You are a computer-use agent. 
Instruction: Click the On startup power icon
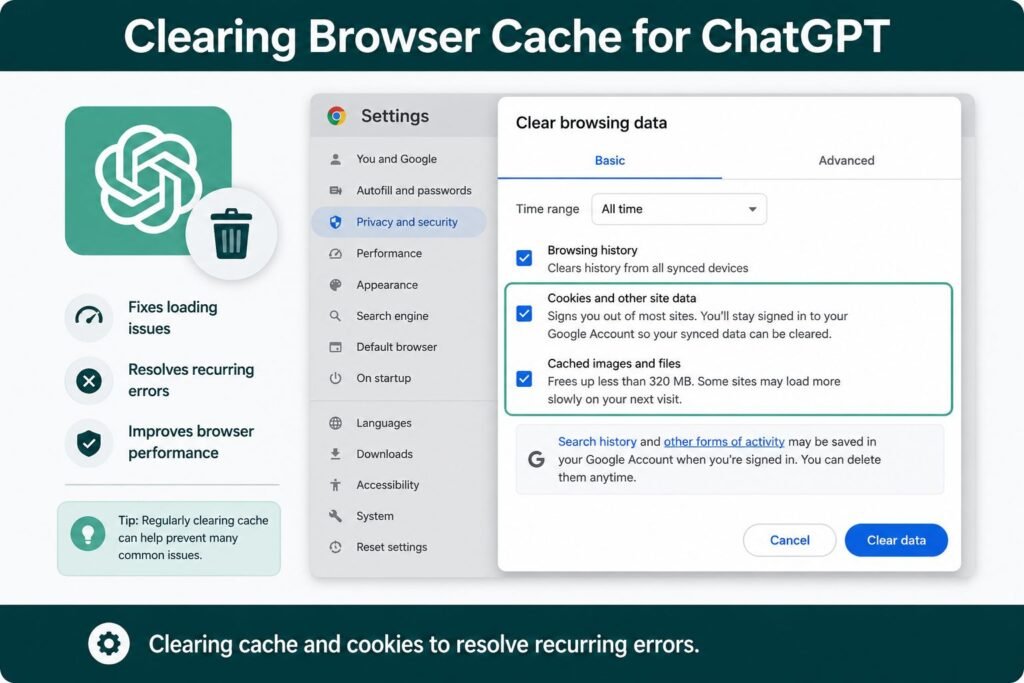[x=336, y=378]
